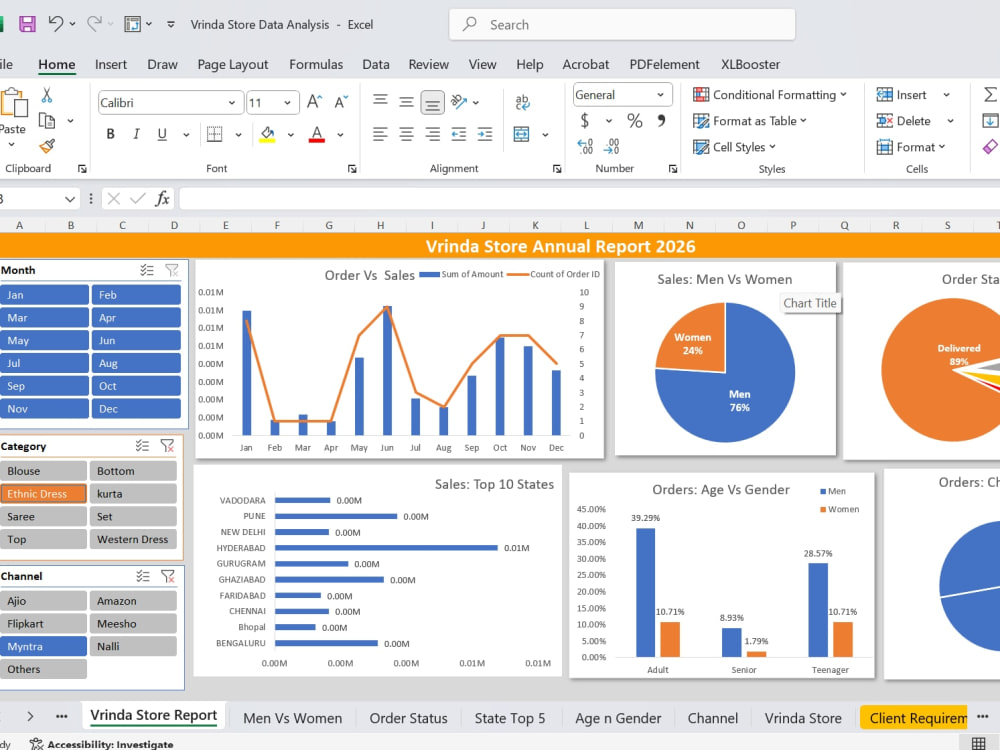Select Western Dress category button
The image size is (1000, 750).
click(x=133, y=539)
